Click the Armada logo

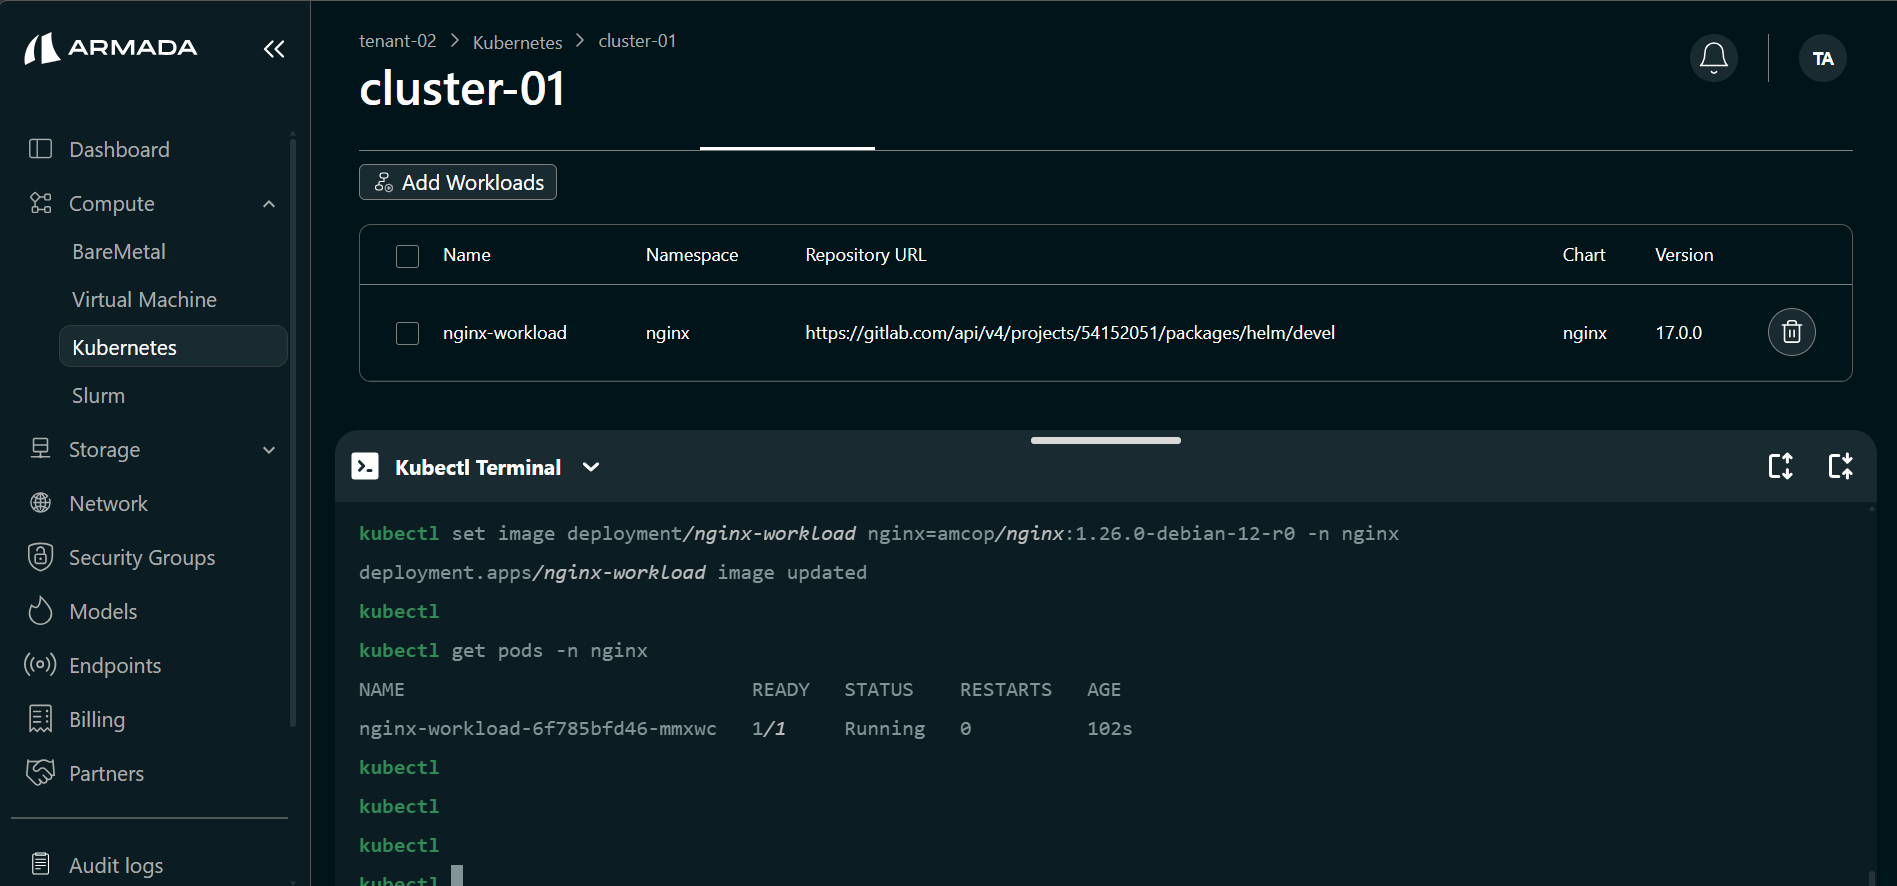[x=111, y=47]
